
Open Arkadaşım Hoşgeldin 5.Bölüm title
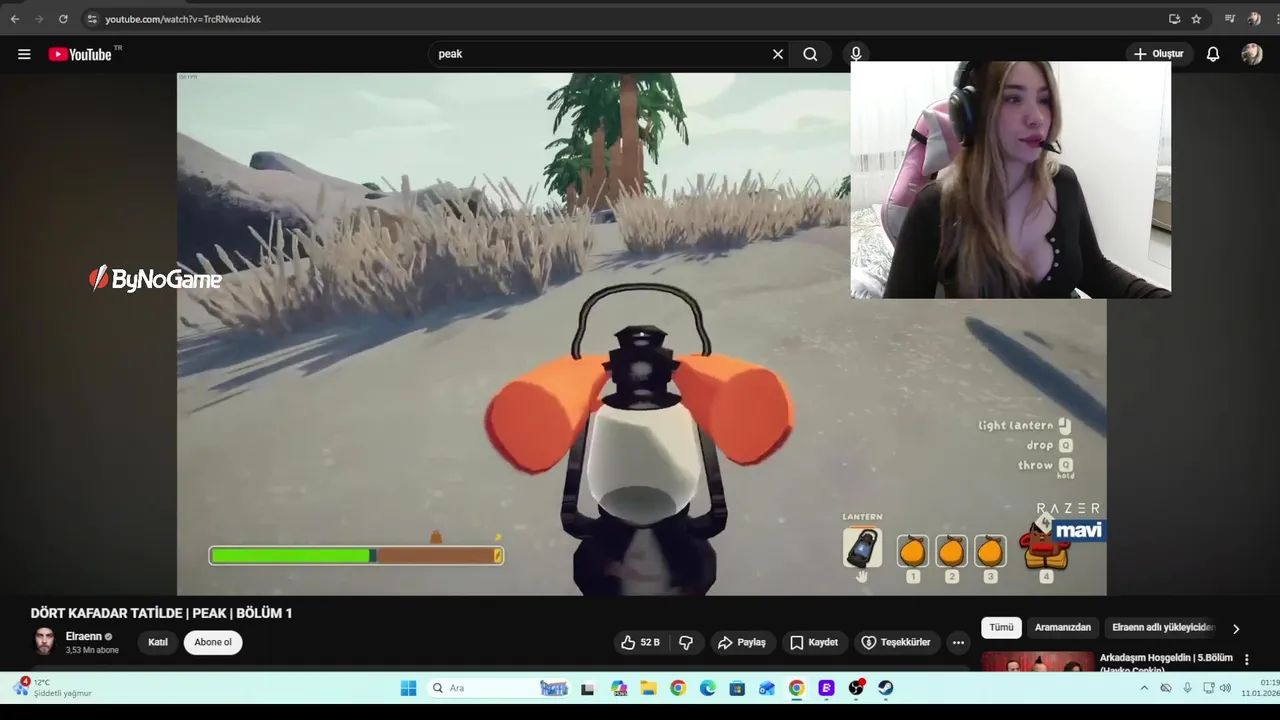1166,658
